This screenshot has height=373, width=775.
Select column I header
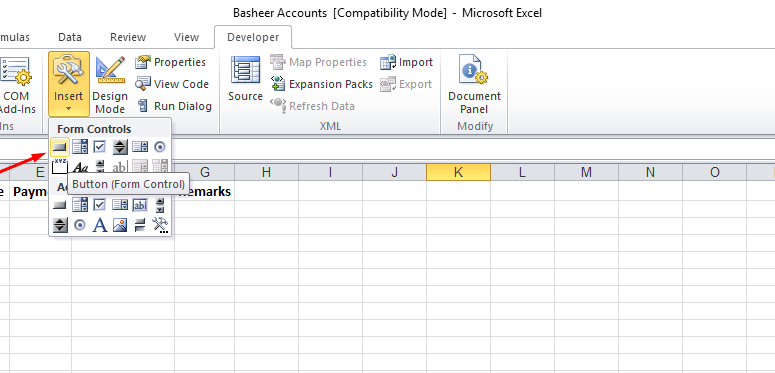click(x=330, y=172)
